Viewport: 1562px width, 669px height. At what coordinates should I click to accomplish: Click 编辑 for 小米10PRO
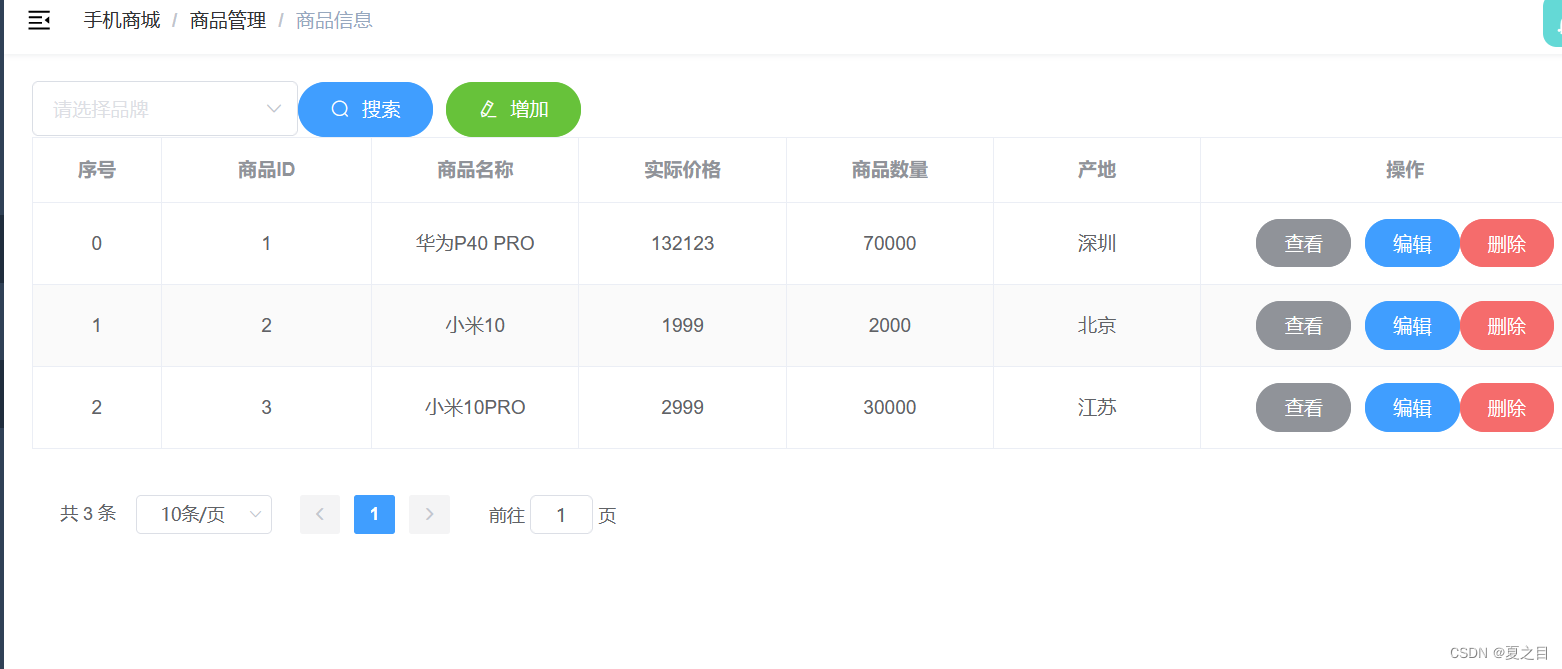point(1412,407)
